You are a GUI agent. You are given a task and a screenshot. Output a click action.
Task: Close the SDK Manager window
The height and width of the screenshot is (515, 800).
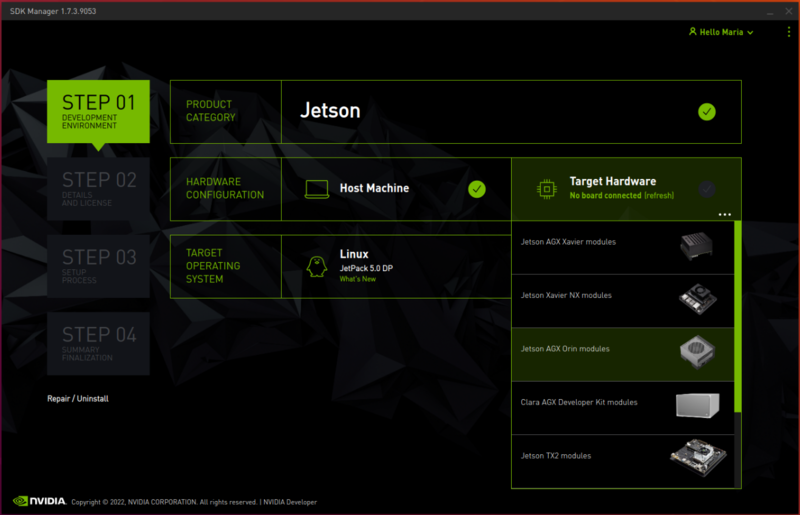point(789,11)
